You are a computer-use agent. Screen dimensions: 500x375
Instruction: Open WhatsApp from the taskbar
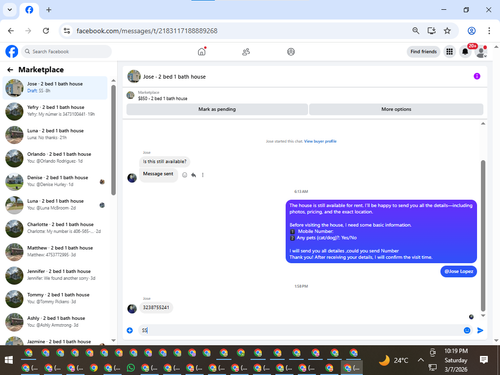pyautogui.click(x=131, y=368)
